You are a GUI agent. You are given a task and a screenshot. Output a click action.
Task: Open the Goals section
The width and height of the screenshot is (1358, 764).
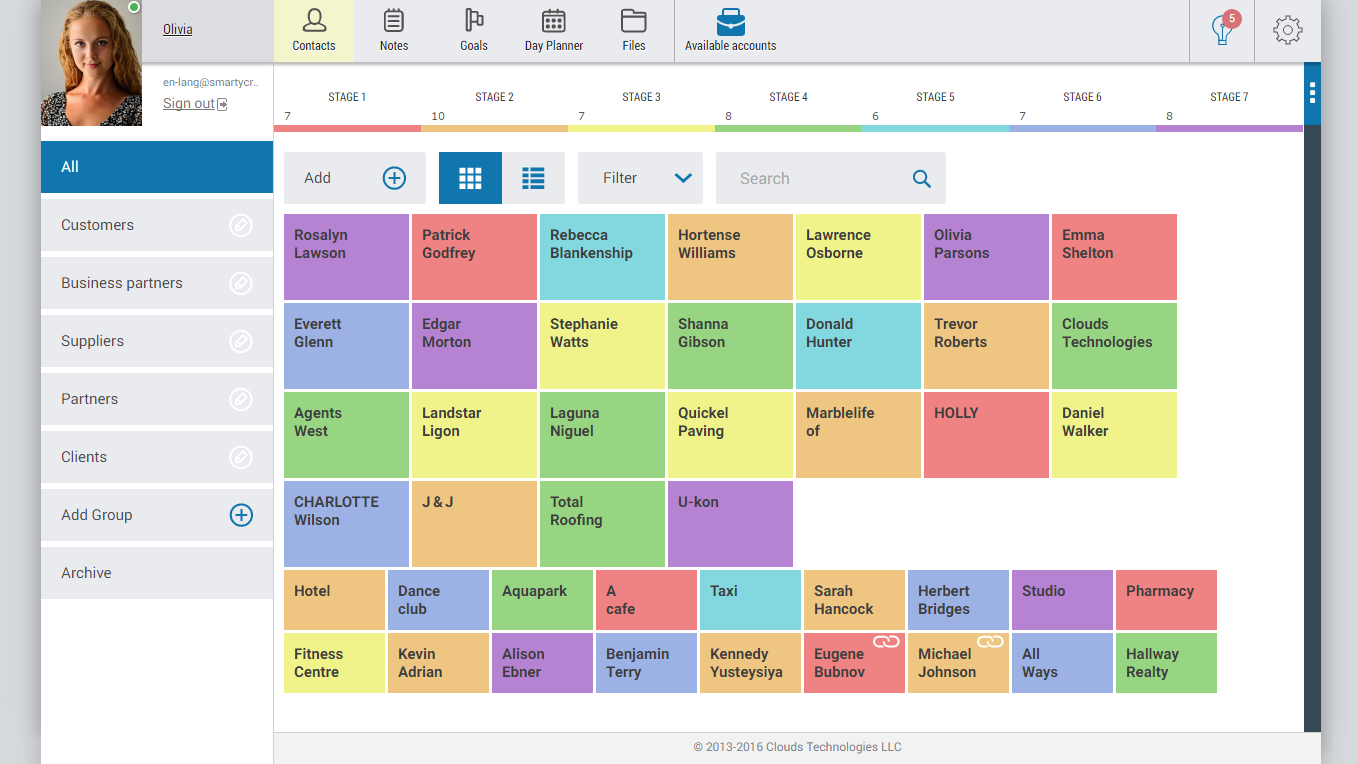pos(473,29)
